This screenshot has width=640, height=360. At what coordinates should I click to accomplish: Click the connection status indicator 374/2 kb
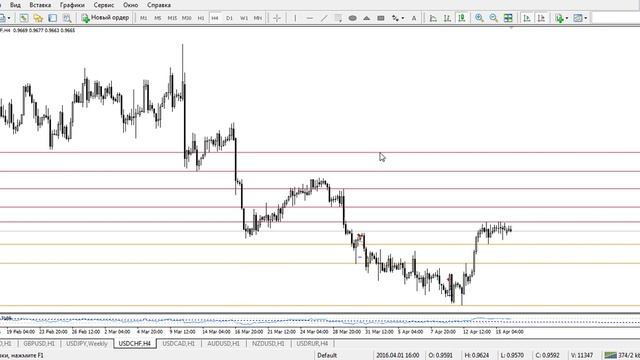coord(622,355)
